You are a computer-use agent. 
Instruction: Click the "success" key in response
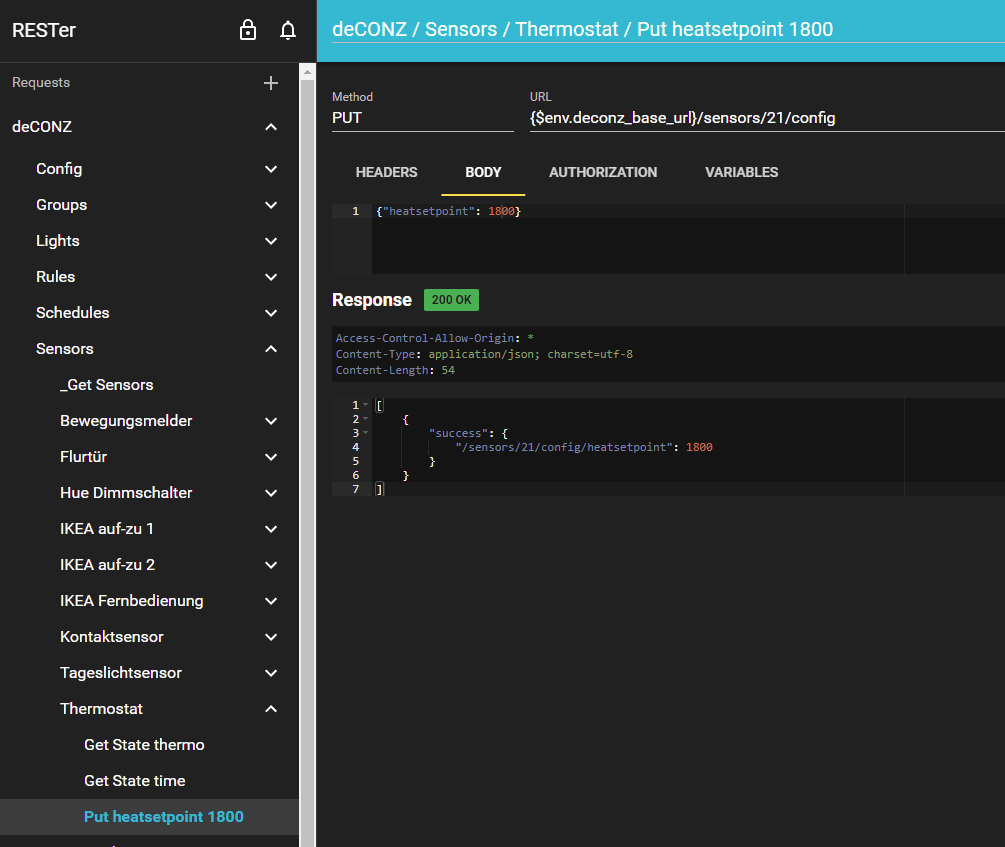(458, 433)
